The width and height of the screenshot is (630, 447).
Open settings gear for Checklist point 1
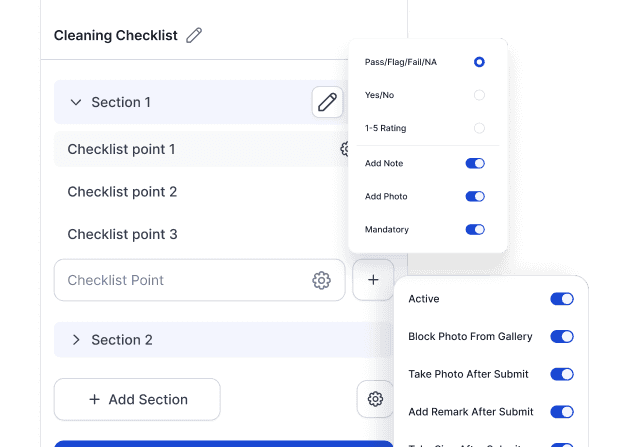[345, 149]
